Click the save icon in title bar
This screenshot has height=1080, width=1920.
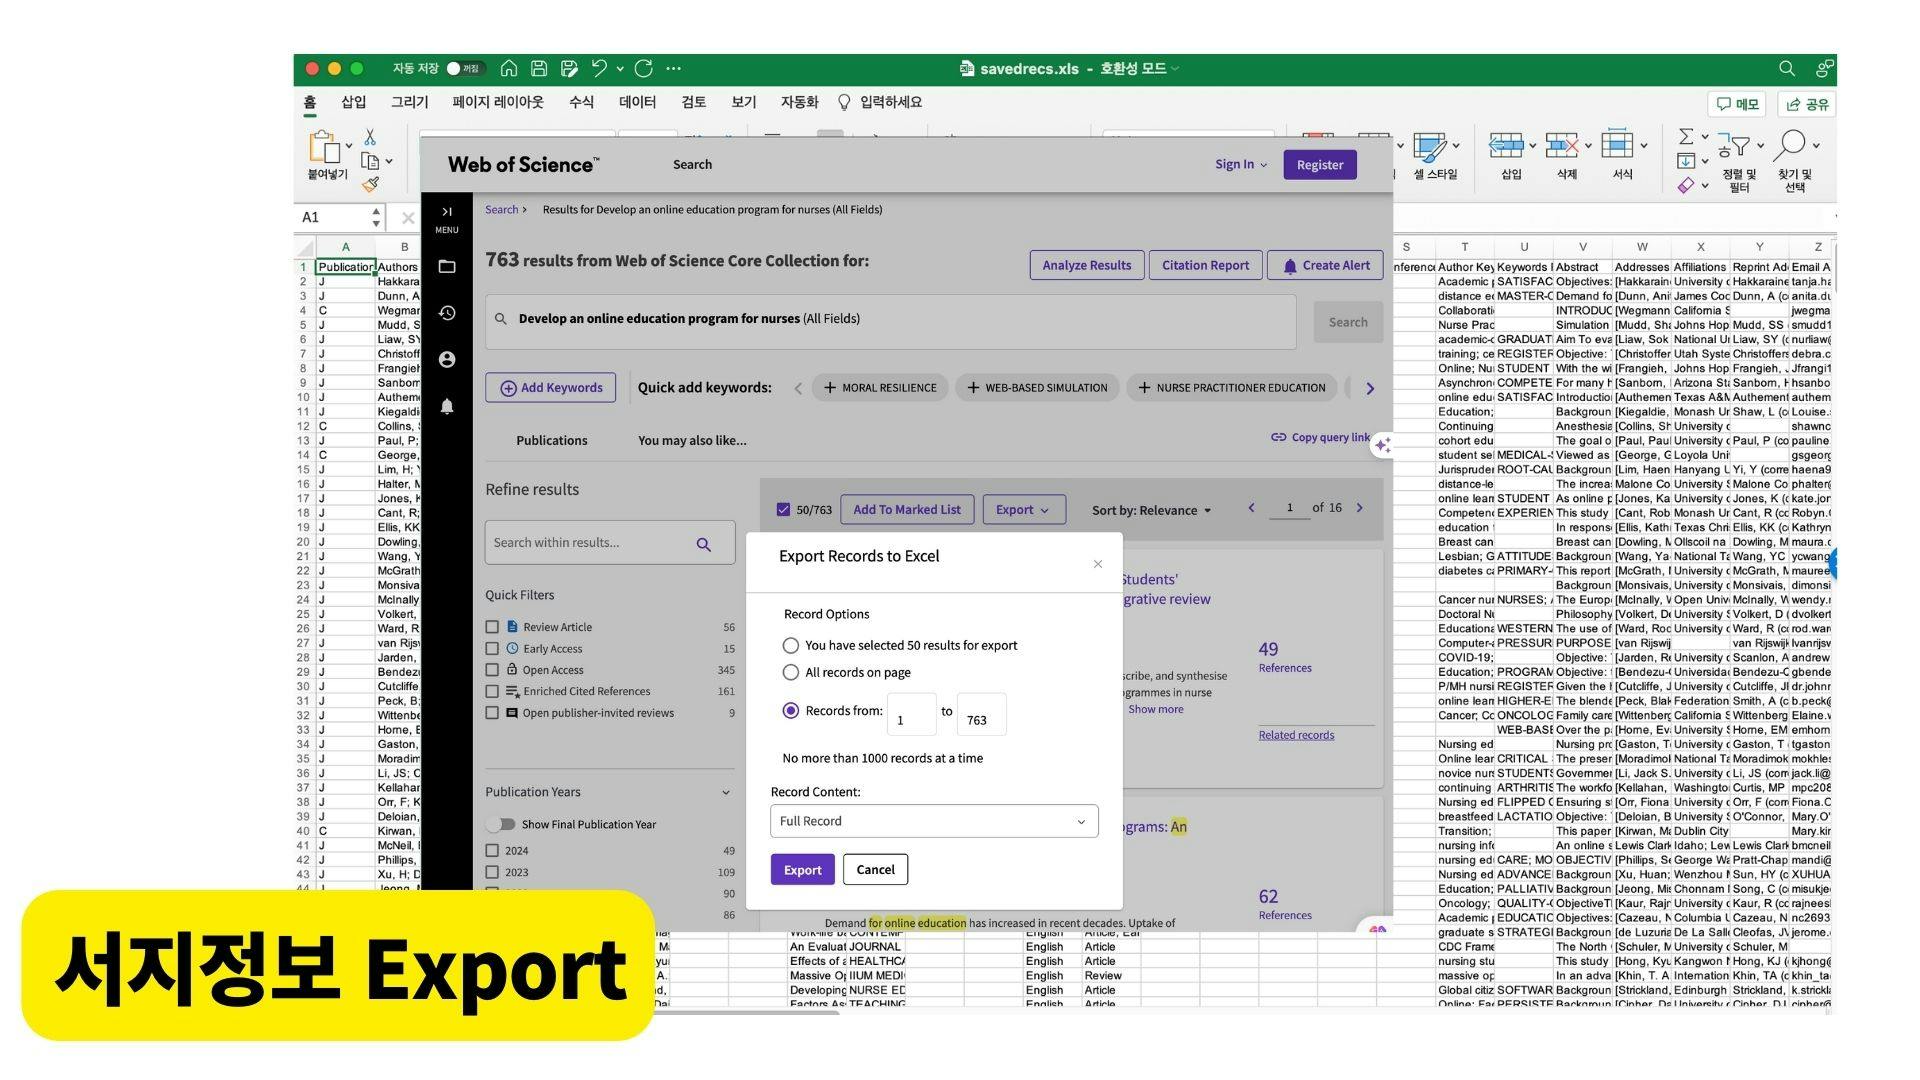tap(539, 68)
